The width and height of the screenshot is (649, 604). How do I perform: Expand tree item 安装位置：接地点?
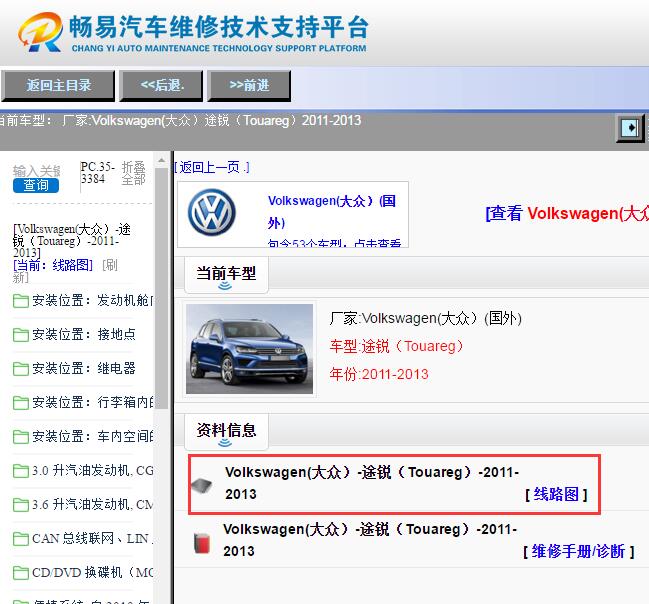(84, 334)
